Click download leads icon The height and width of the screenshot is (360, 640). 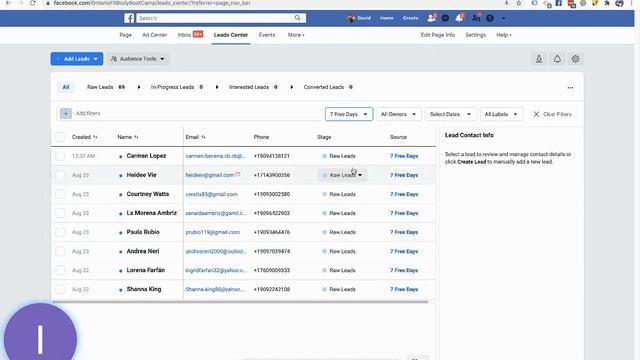539,59
